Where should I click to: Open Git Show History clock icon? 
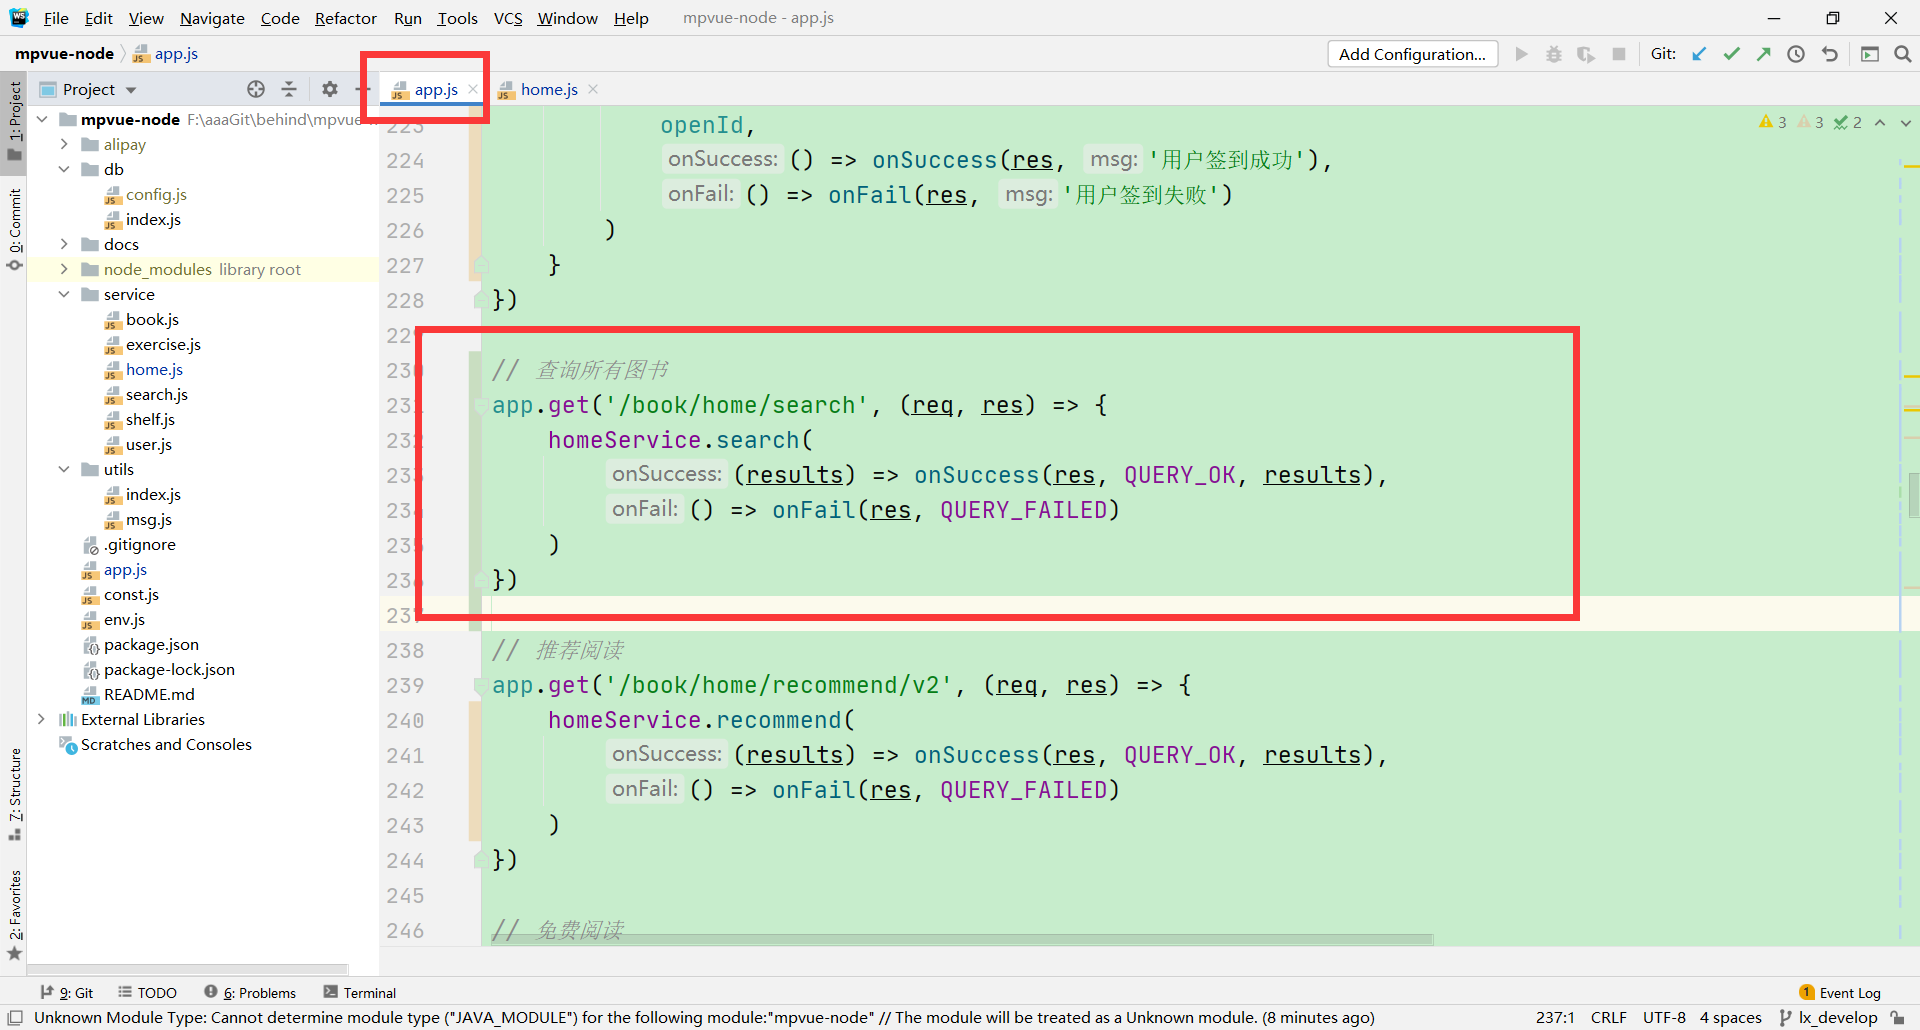pyautogui.click(x=1796, y=54)
